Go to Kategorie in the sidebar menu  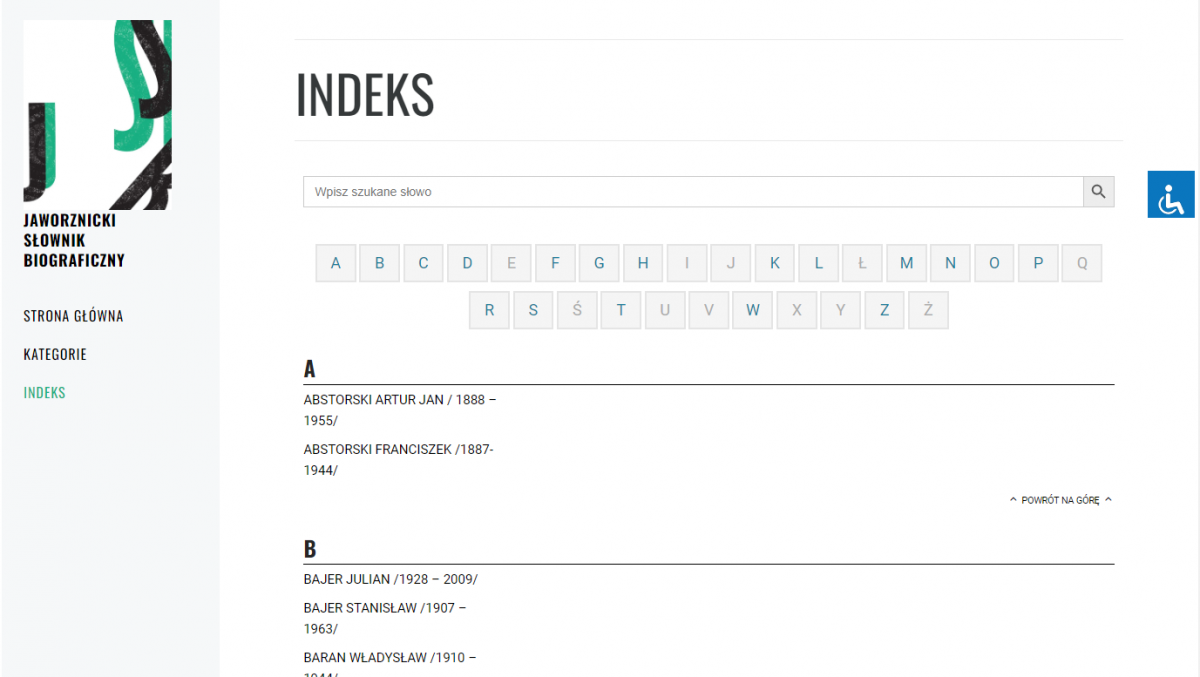coord(55,354)
